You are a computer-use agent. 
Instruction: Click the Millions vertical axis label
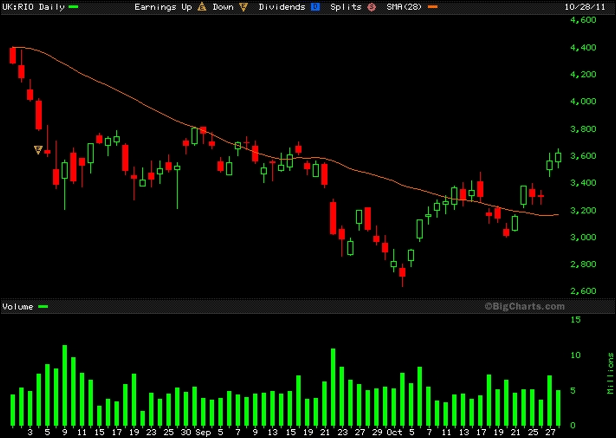point(610,373)
